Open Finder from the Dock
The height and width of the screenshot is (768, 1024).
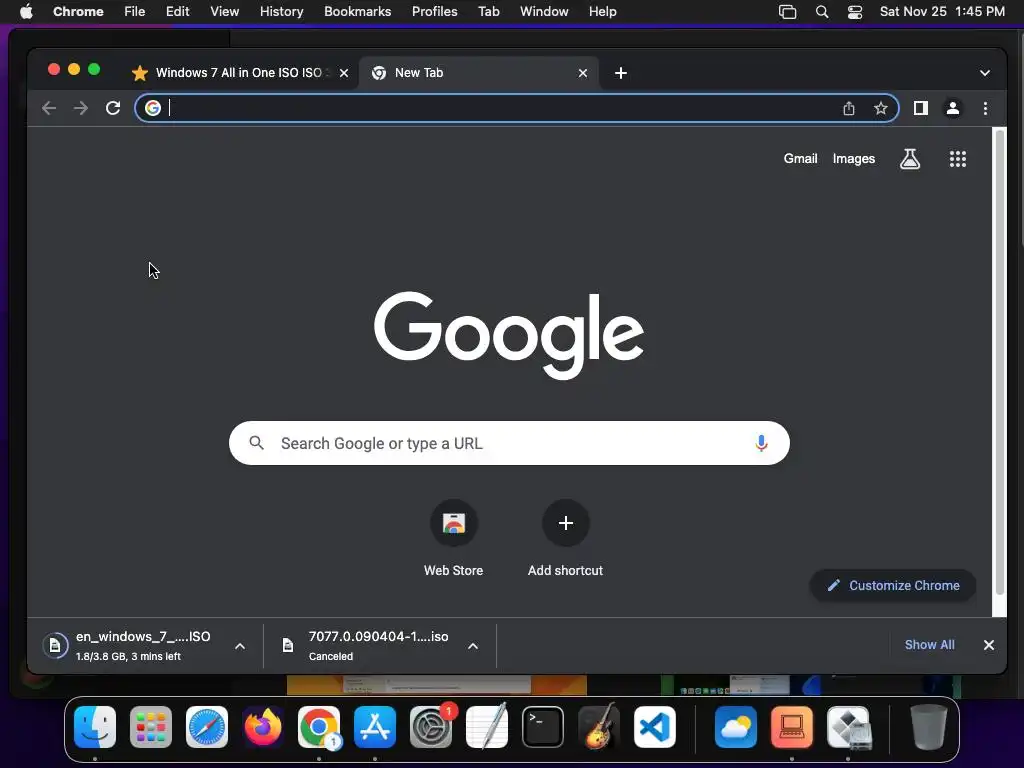pyautogui.click(x=95, y=727)
